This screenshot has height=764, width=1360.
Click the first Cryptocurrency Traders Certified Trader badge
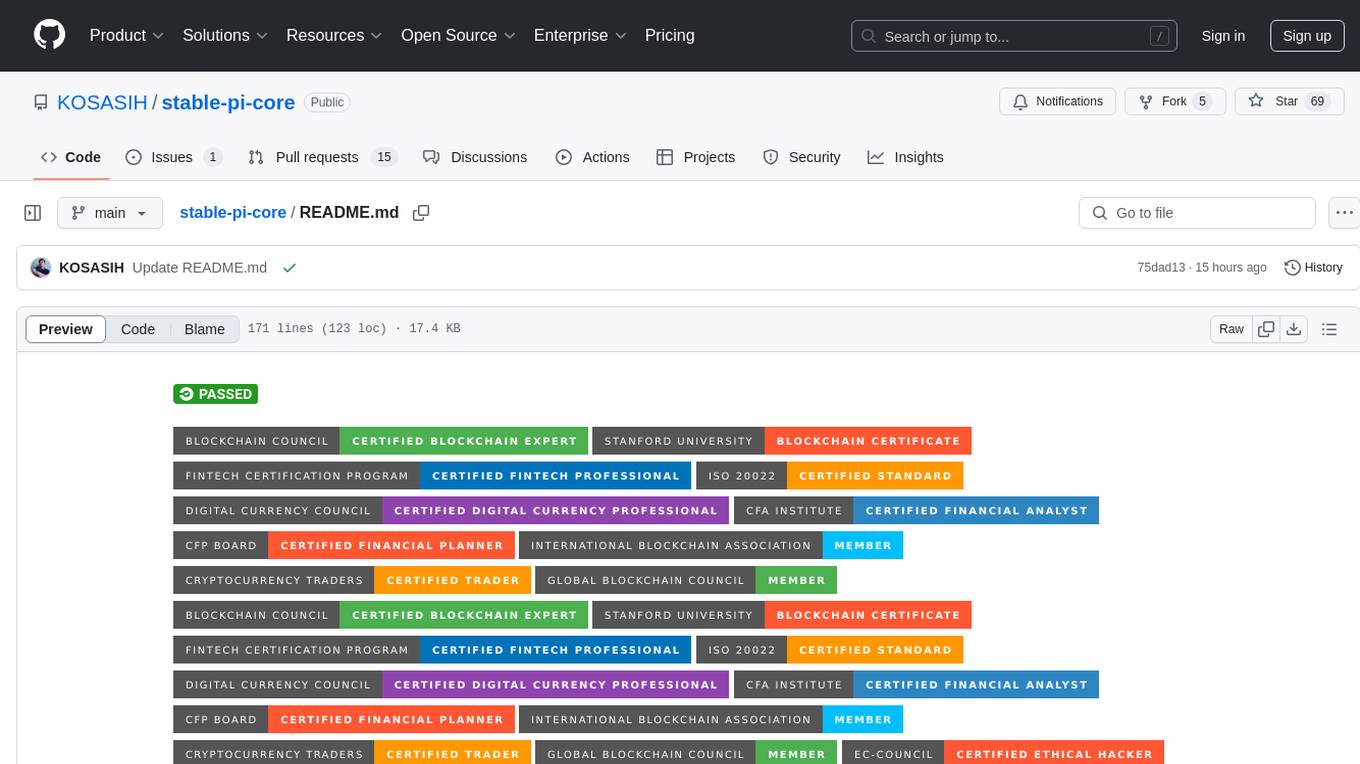[352, 580]
